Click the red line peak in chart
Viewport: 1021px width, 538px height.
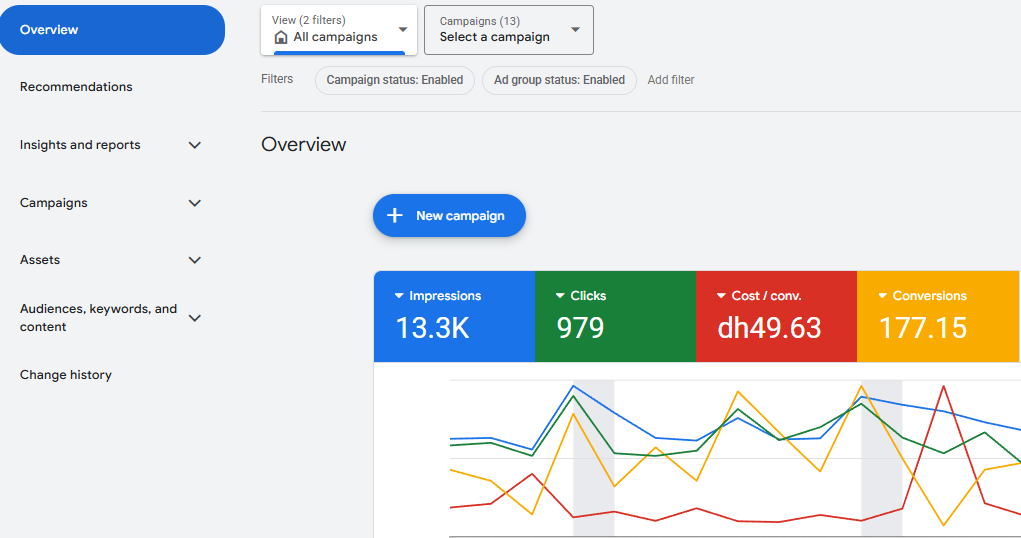click(x=942, y=386)
